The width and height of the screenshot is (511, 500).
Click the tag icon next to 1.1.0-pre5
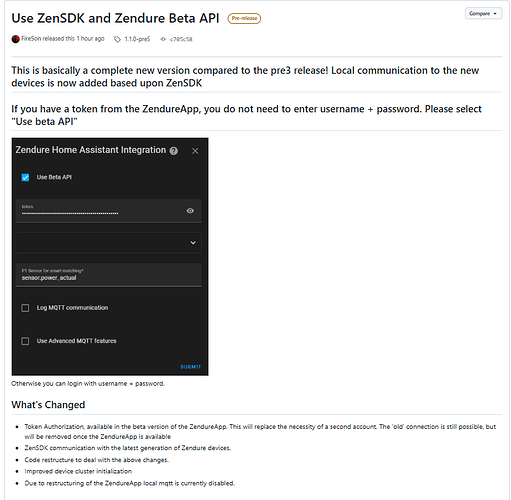117,39
